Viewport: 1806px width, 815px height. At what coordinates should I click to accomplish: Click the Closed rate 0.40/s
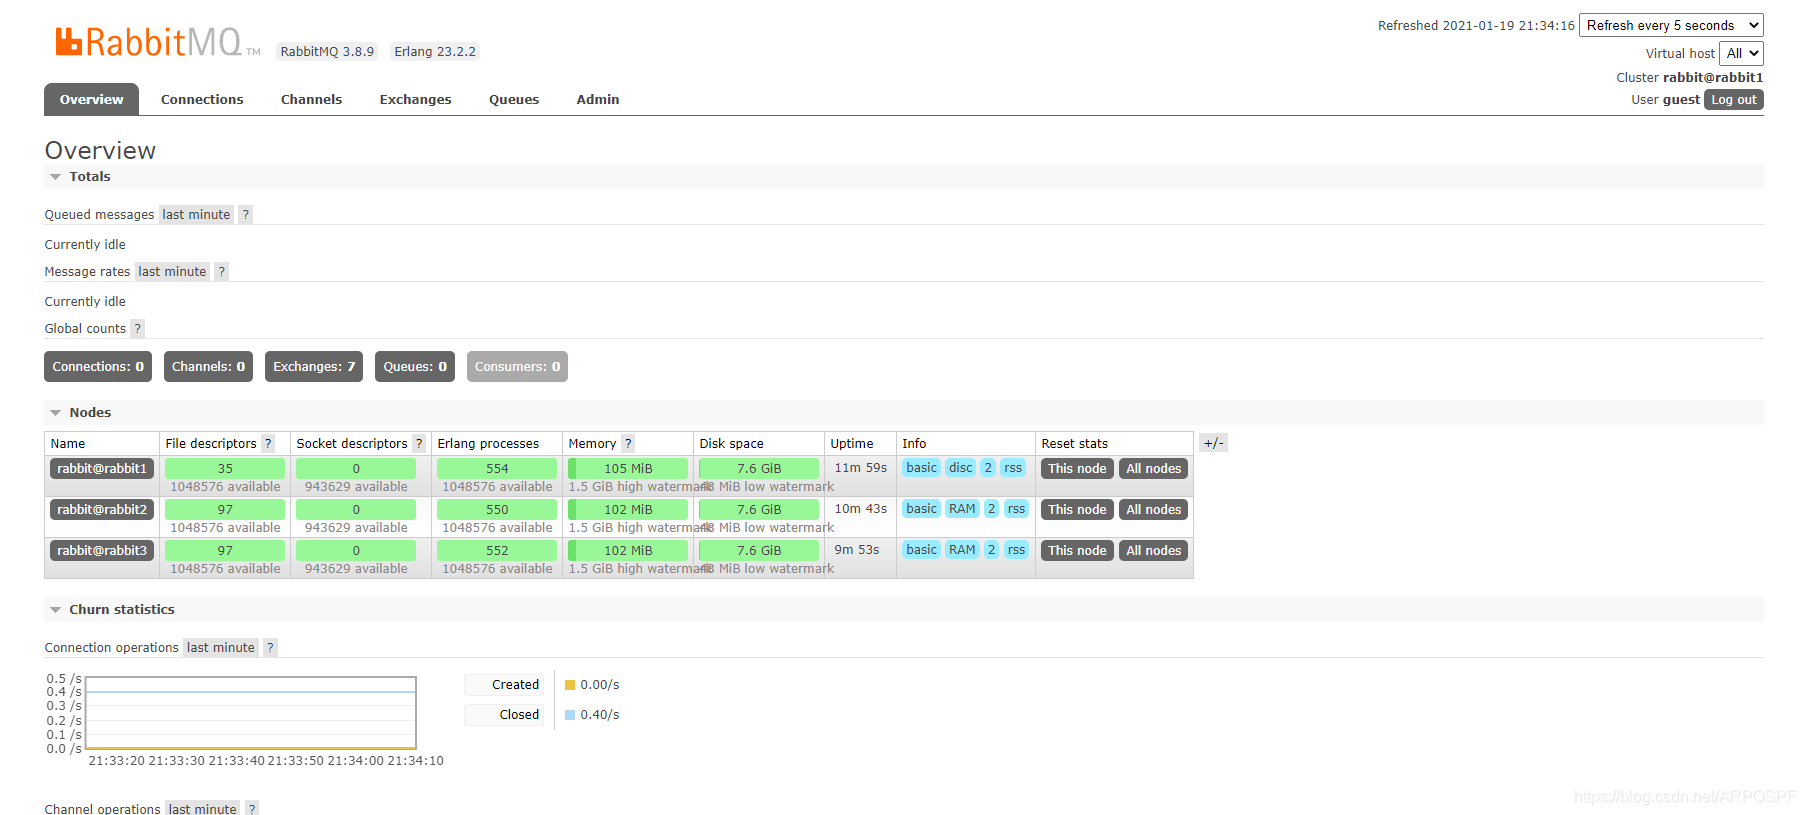(600, 715)
